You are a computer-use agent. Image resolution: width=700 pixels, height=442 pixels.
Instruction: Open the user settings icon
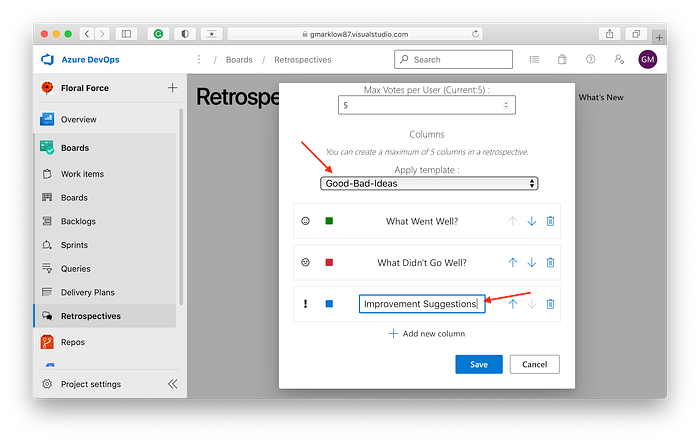click(x=619, y=59)
